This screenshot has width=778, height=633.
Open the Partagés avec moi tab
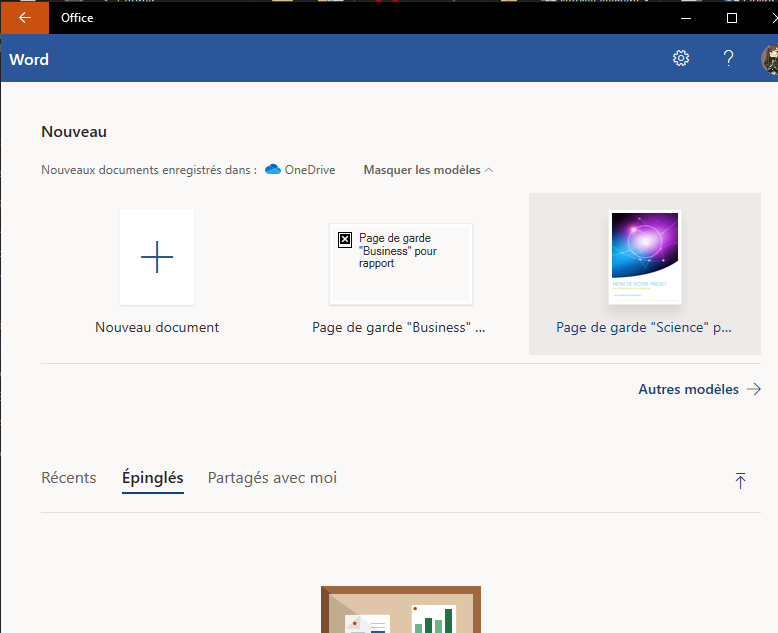click(x=272, y=478)
